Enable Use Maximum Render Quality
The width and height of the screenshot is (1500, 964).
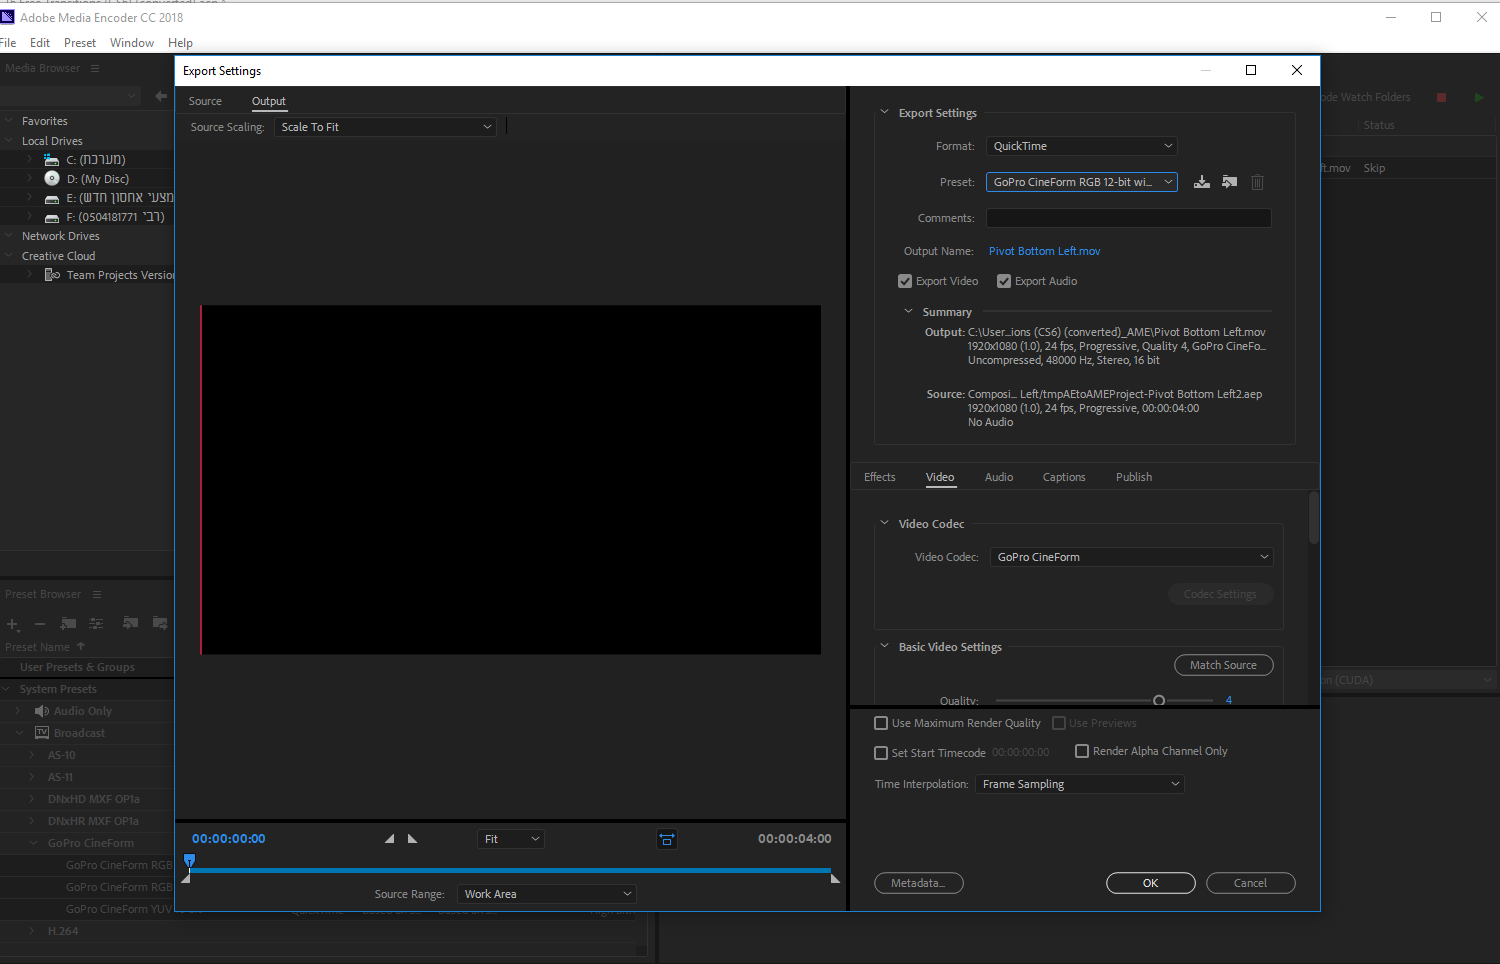881,723
